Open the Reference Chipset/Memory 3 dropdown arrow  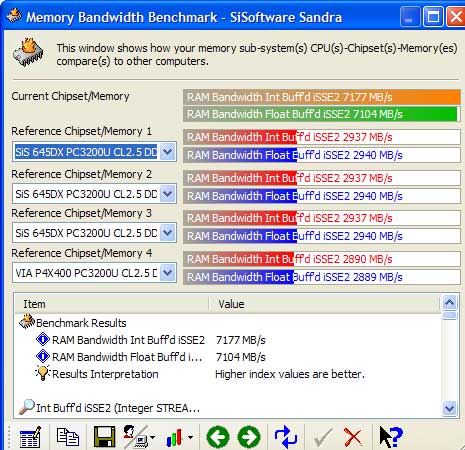pos(168,233)
